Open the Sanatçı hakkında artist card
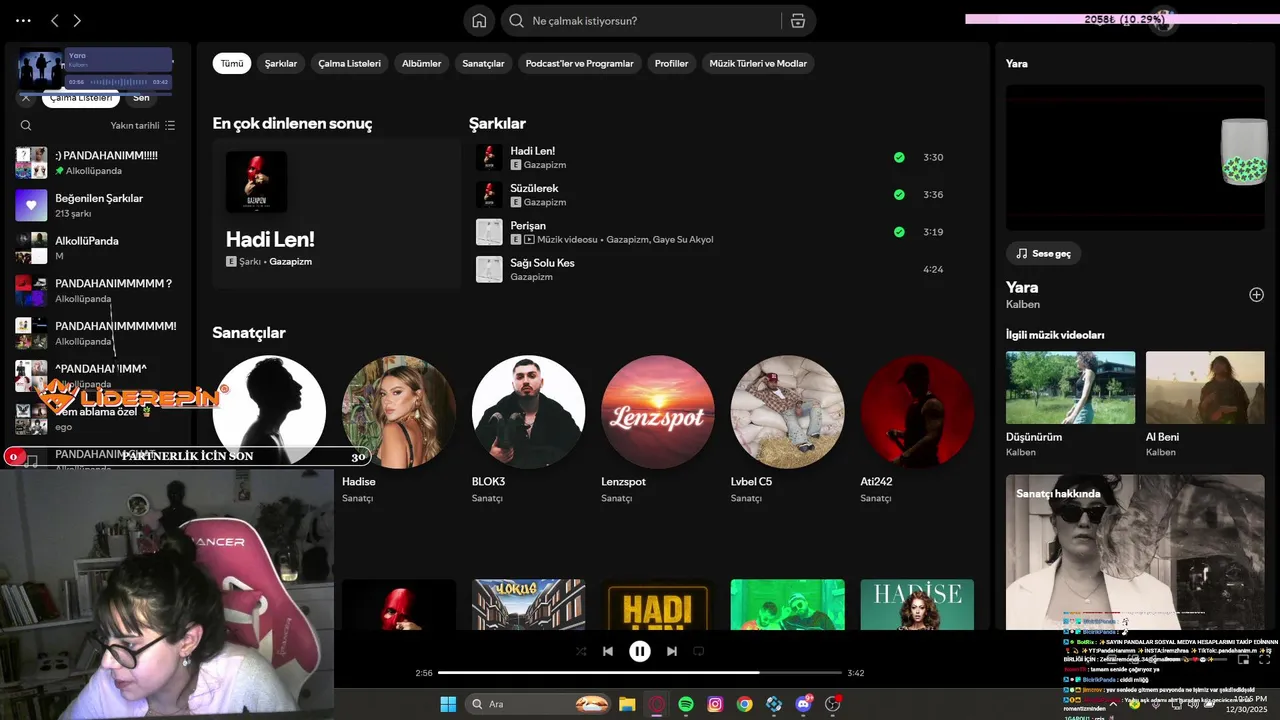 [1135, 552]
